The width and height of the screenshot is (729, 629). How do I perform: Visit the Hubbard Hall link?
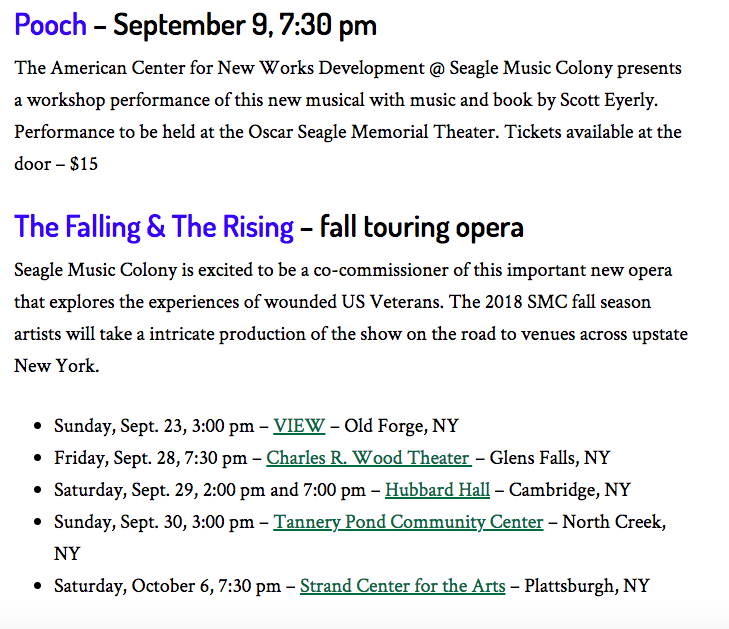tap(437, 490)
